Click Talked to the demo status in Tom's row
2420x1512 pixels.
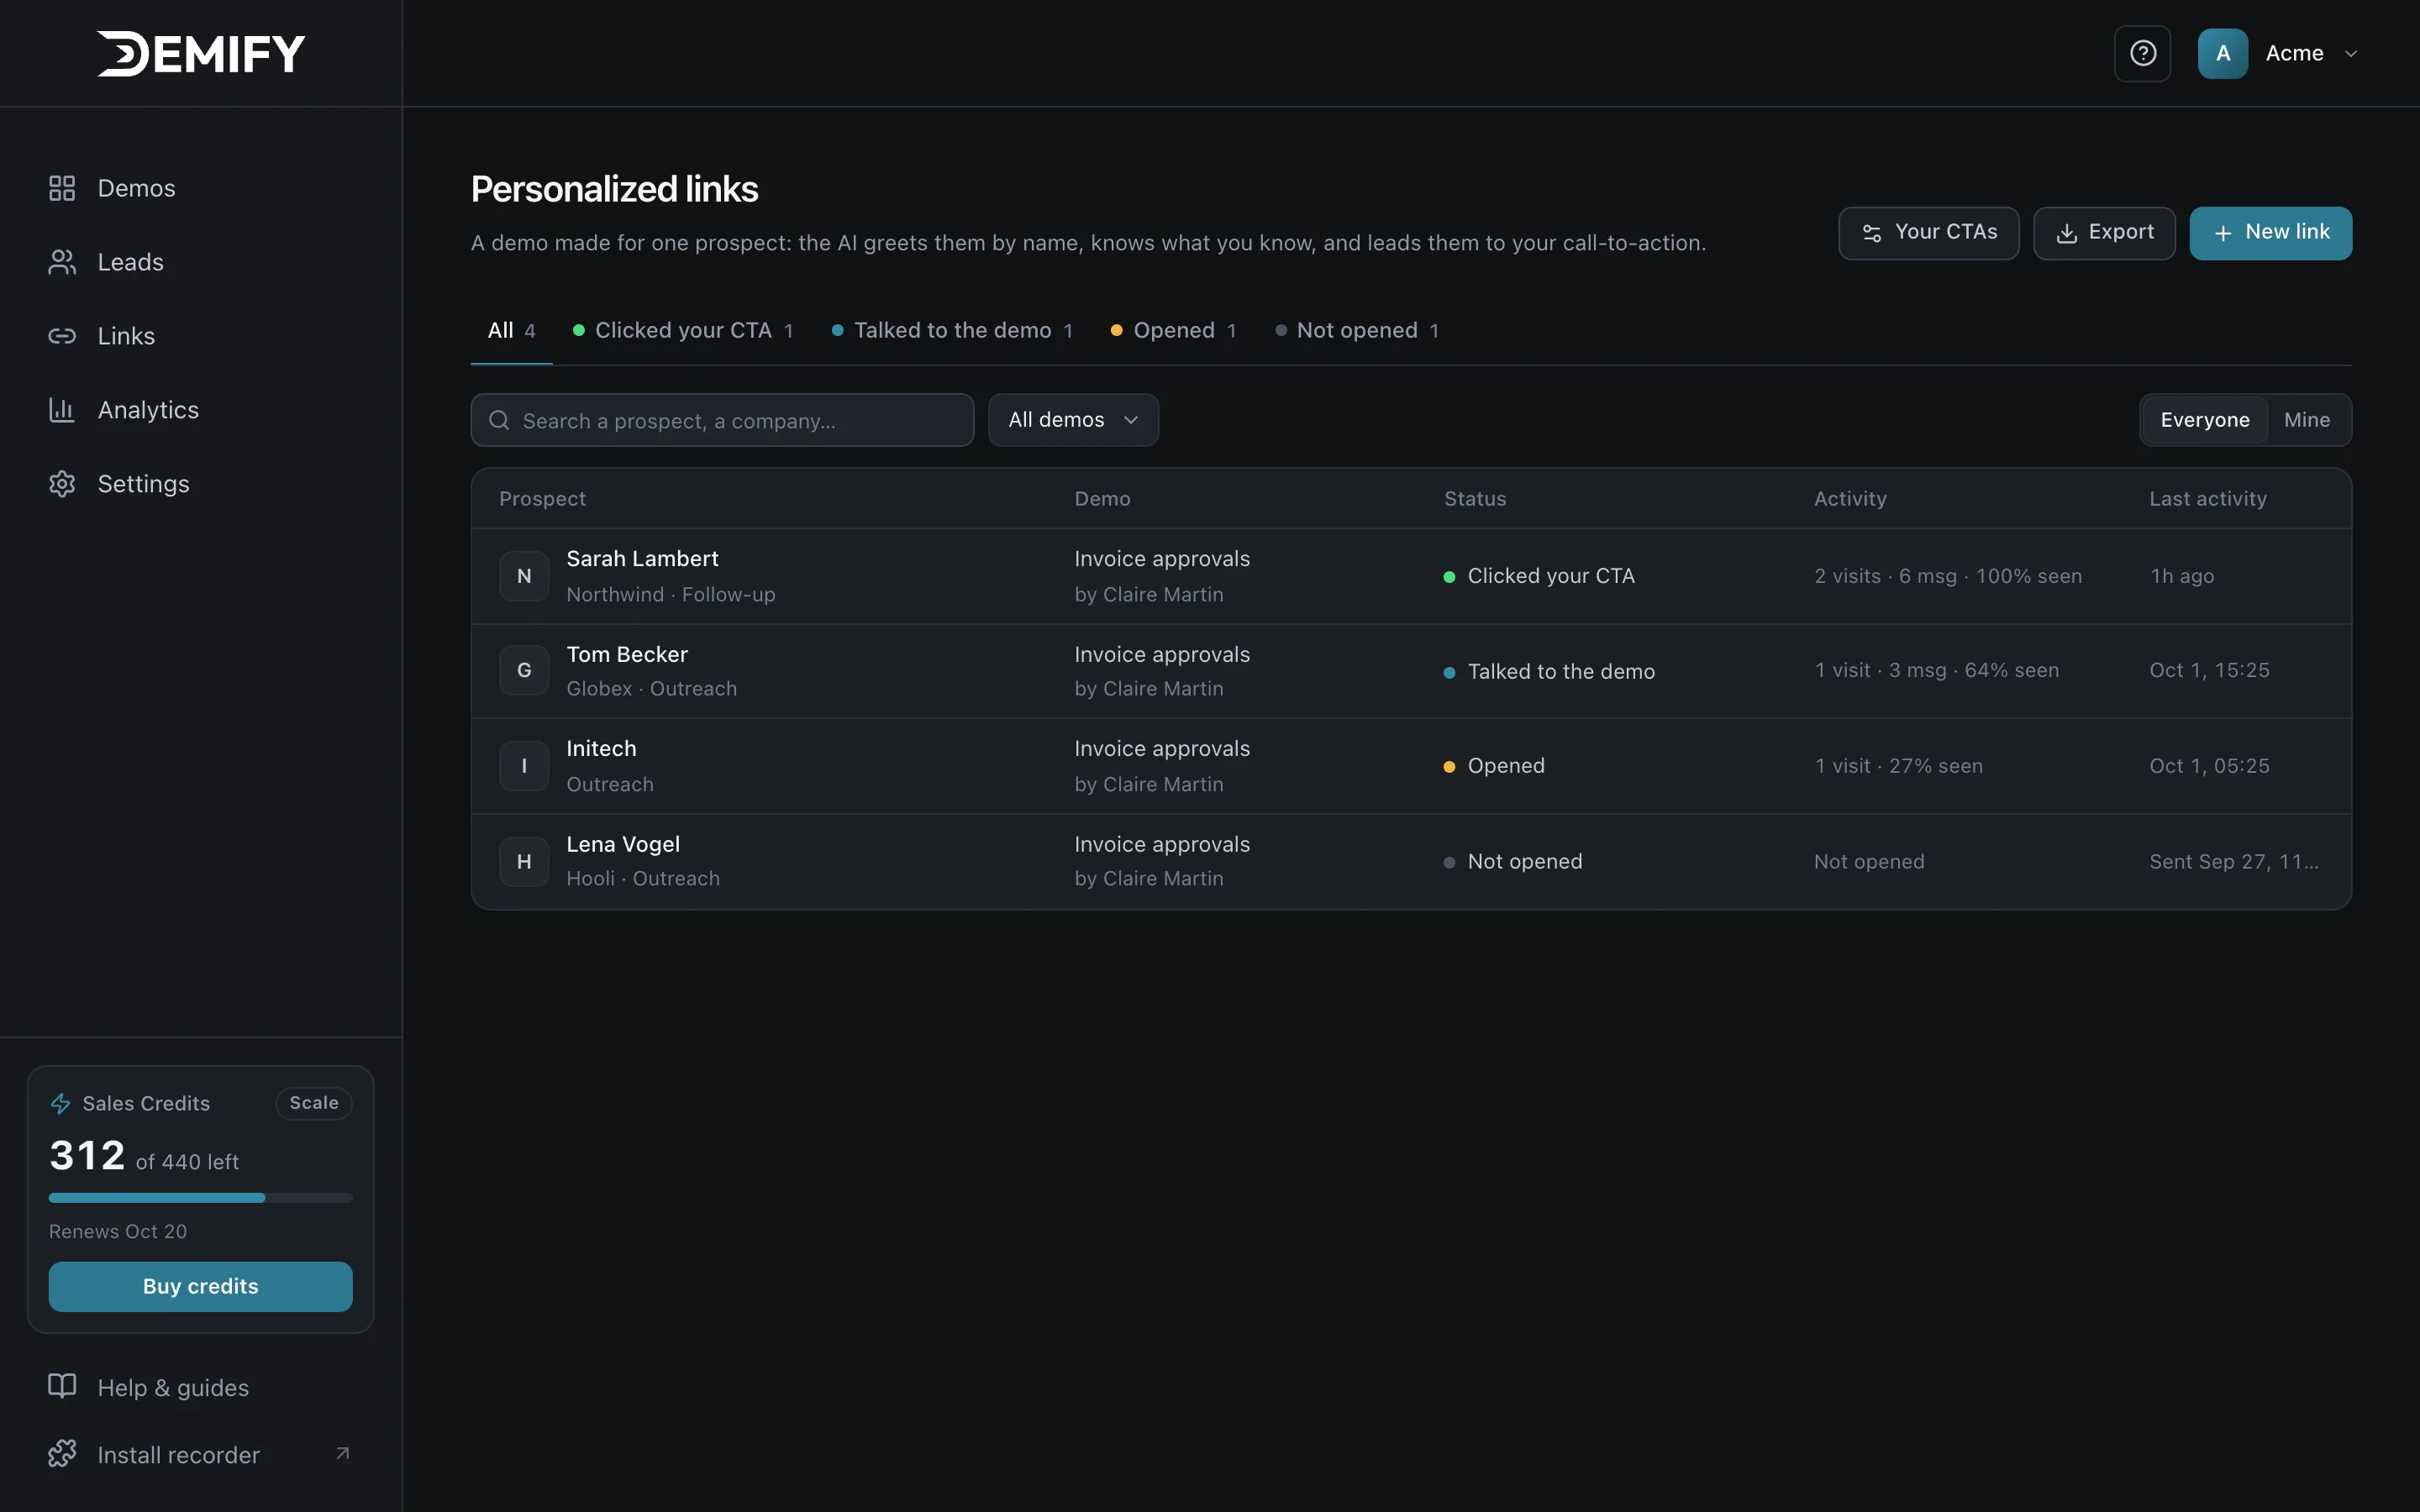click(x=1549, y=672)
